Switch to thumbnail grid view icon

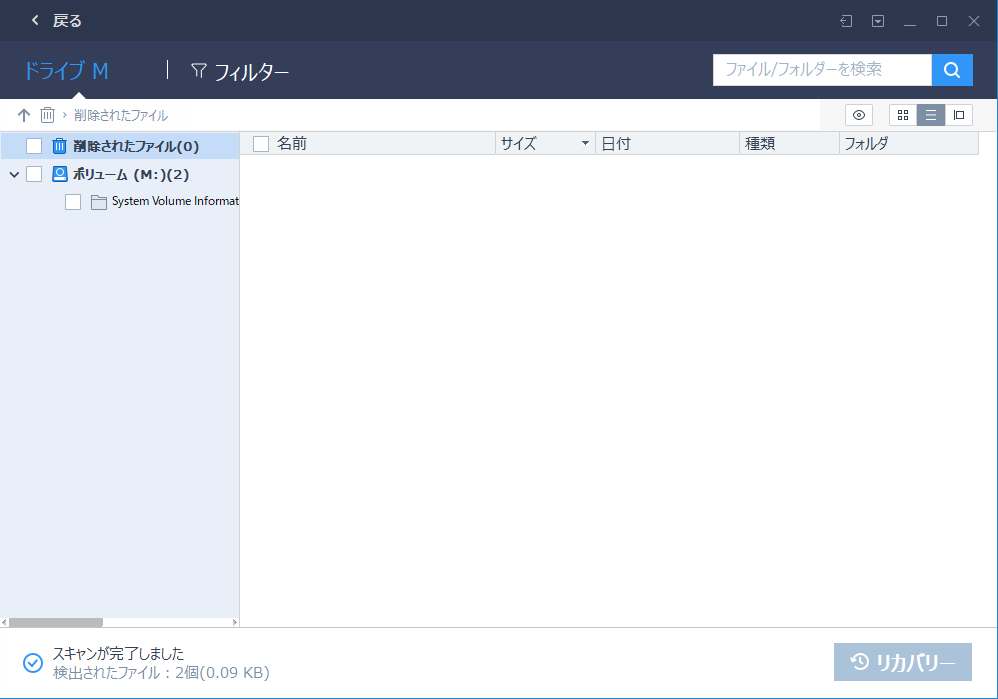pos(902,115)
